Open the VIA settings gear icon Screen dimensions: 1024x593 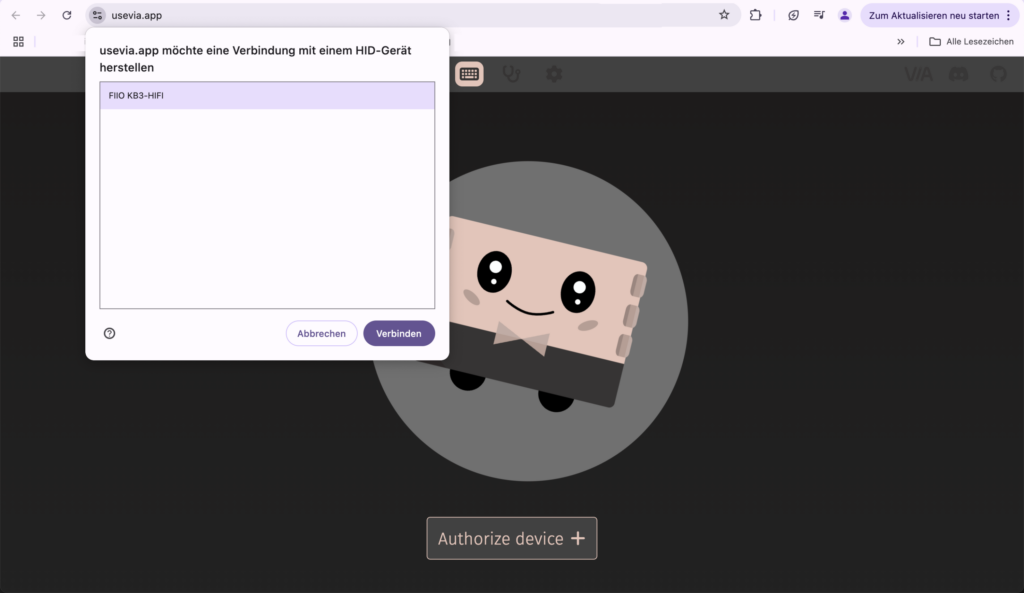pyautogui.click(x=553, y=74)
